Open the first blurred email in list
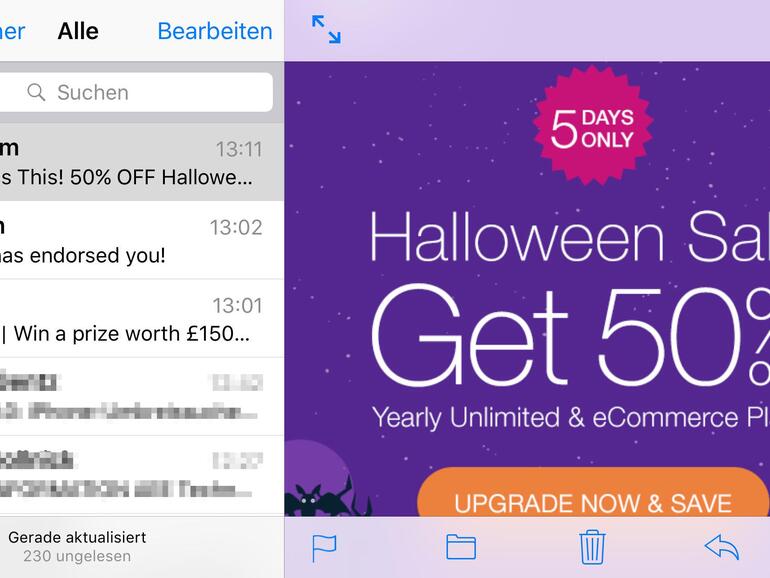 [142, 396]
